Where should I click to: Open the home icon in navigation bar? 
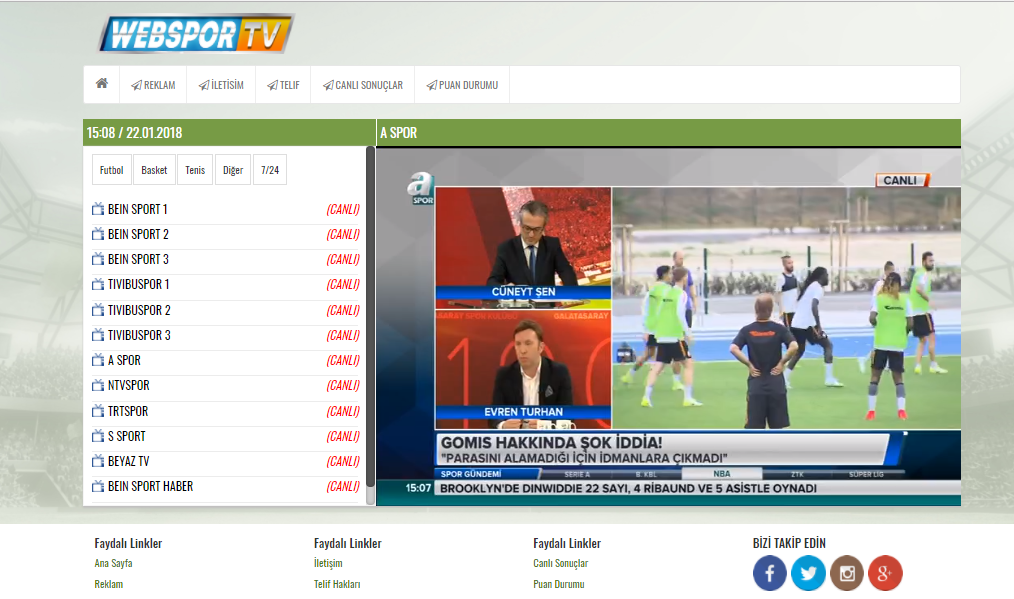pos(102,84)
